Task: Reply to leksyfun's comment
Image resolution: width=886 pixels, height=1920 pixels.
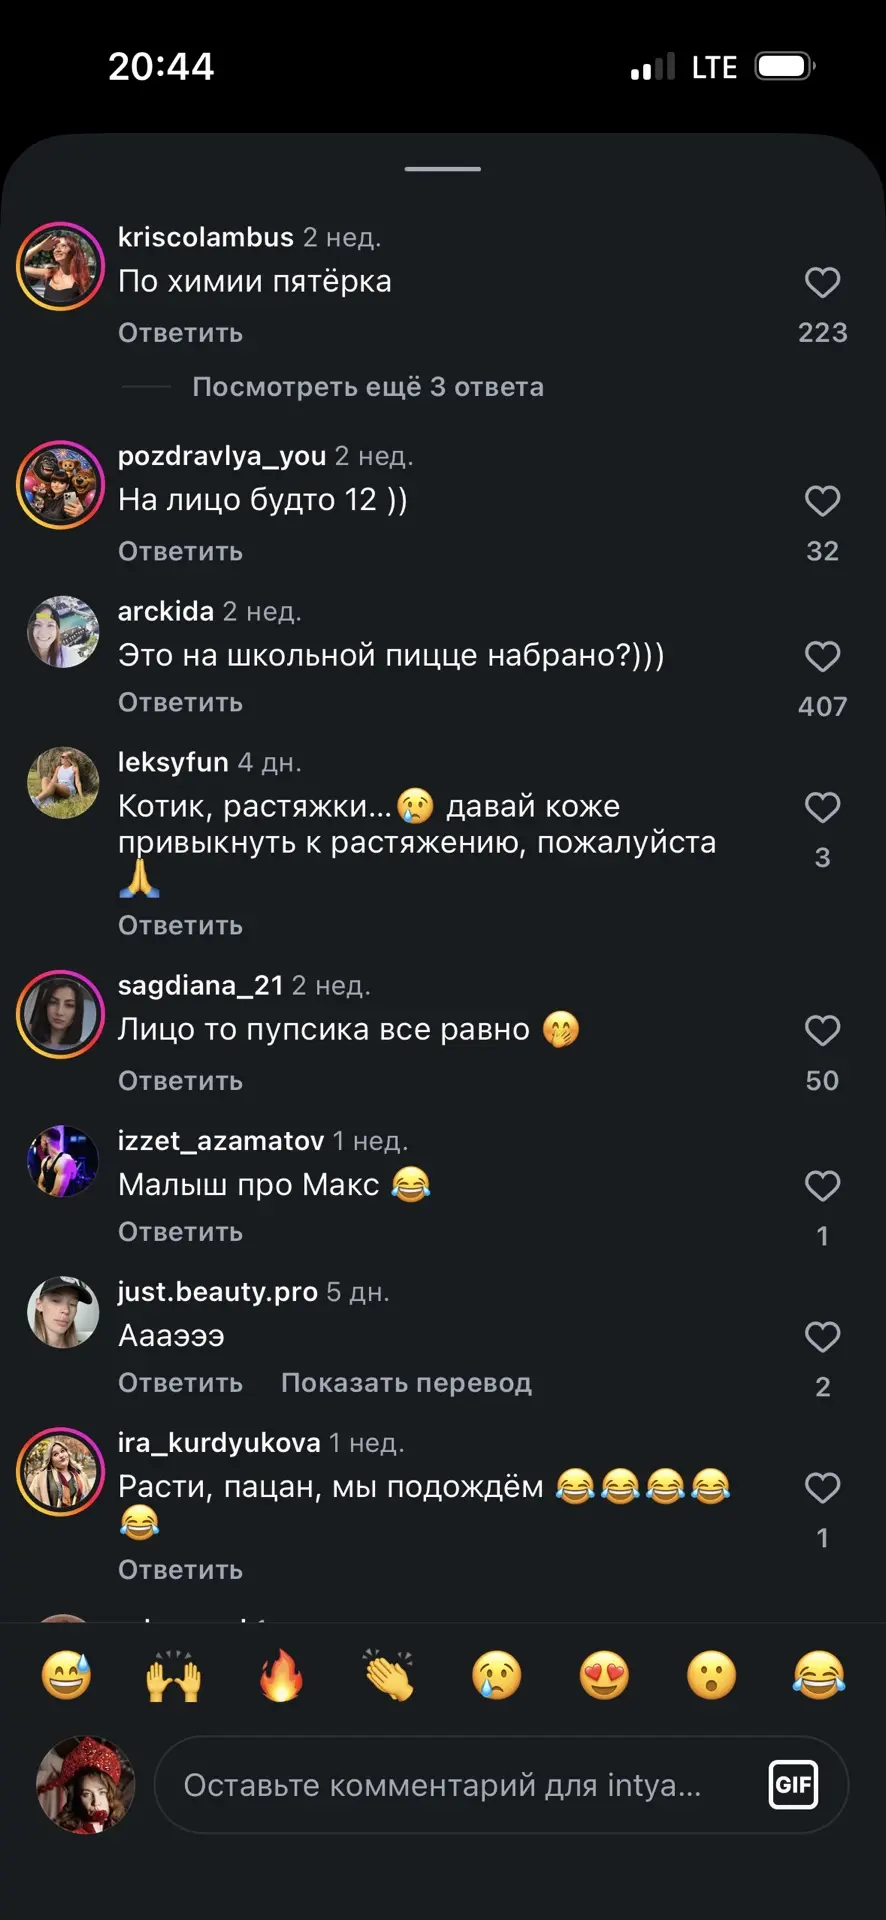Action: click(180, 926)
